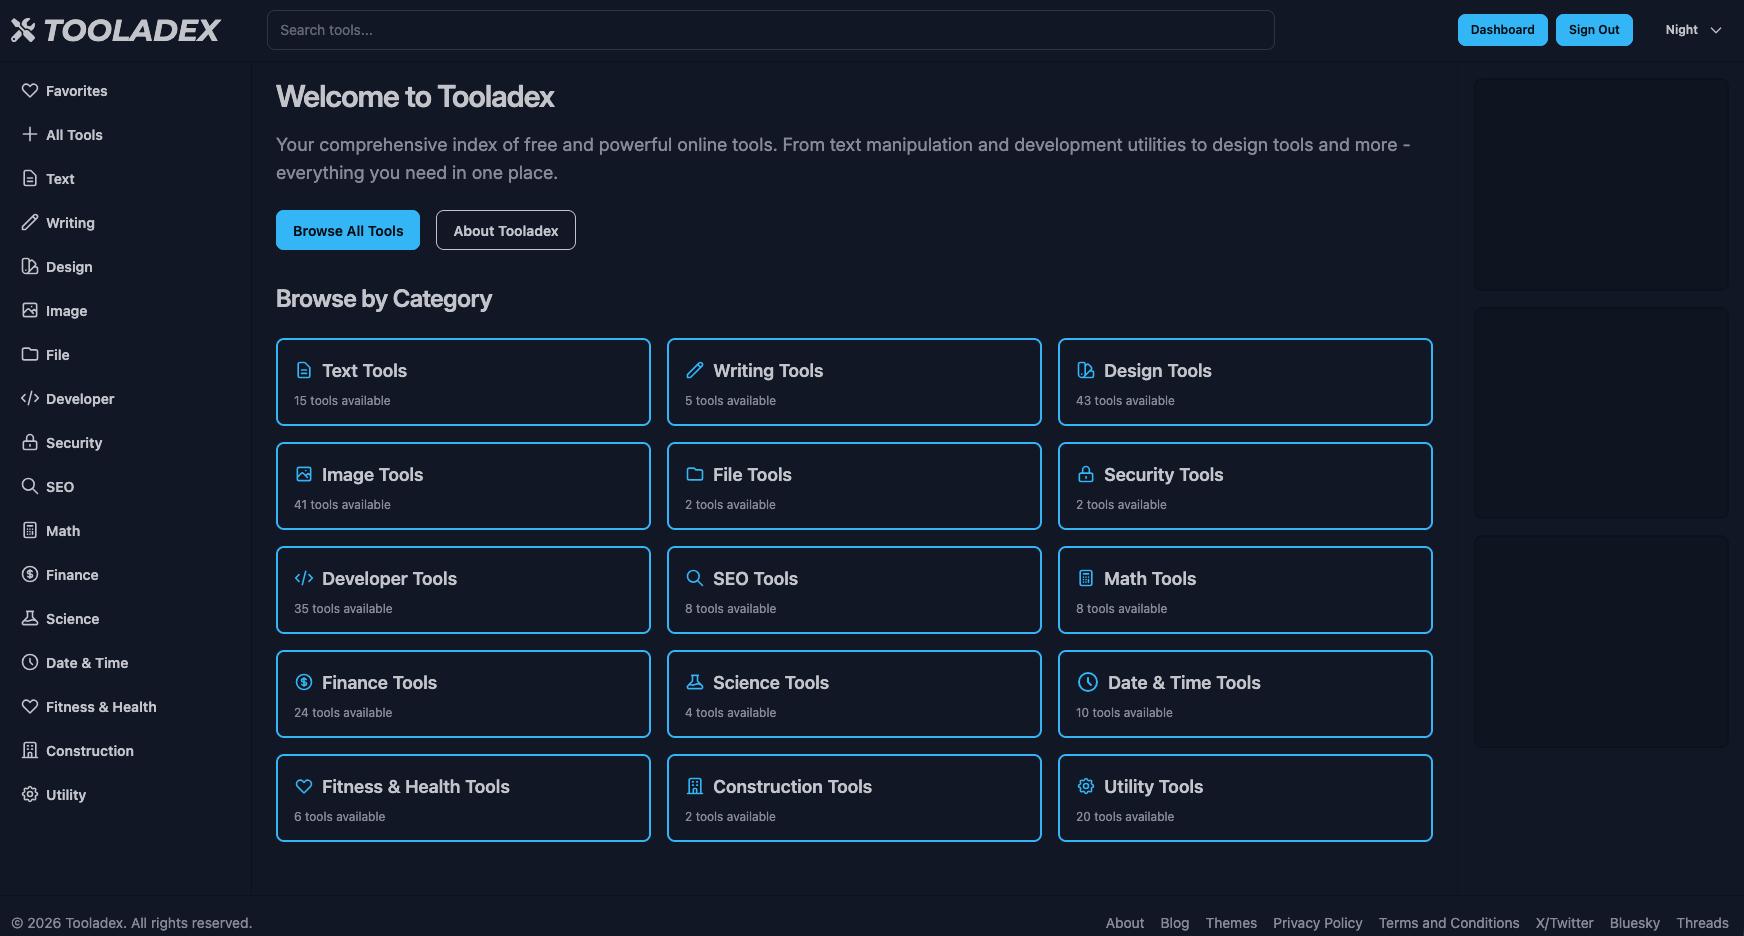Go to All Tools in sidebar

tap(74, 135)
